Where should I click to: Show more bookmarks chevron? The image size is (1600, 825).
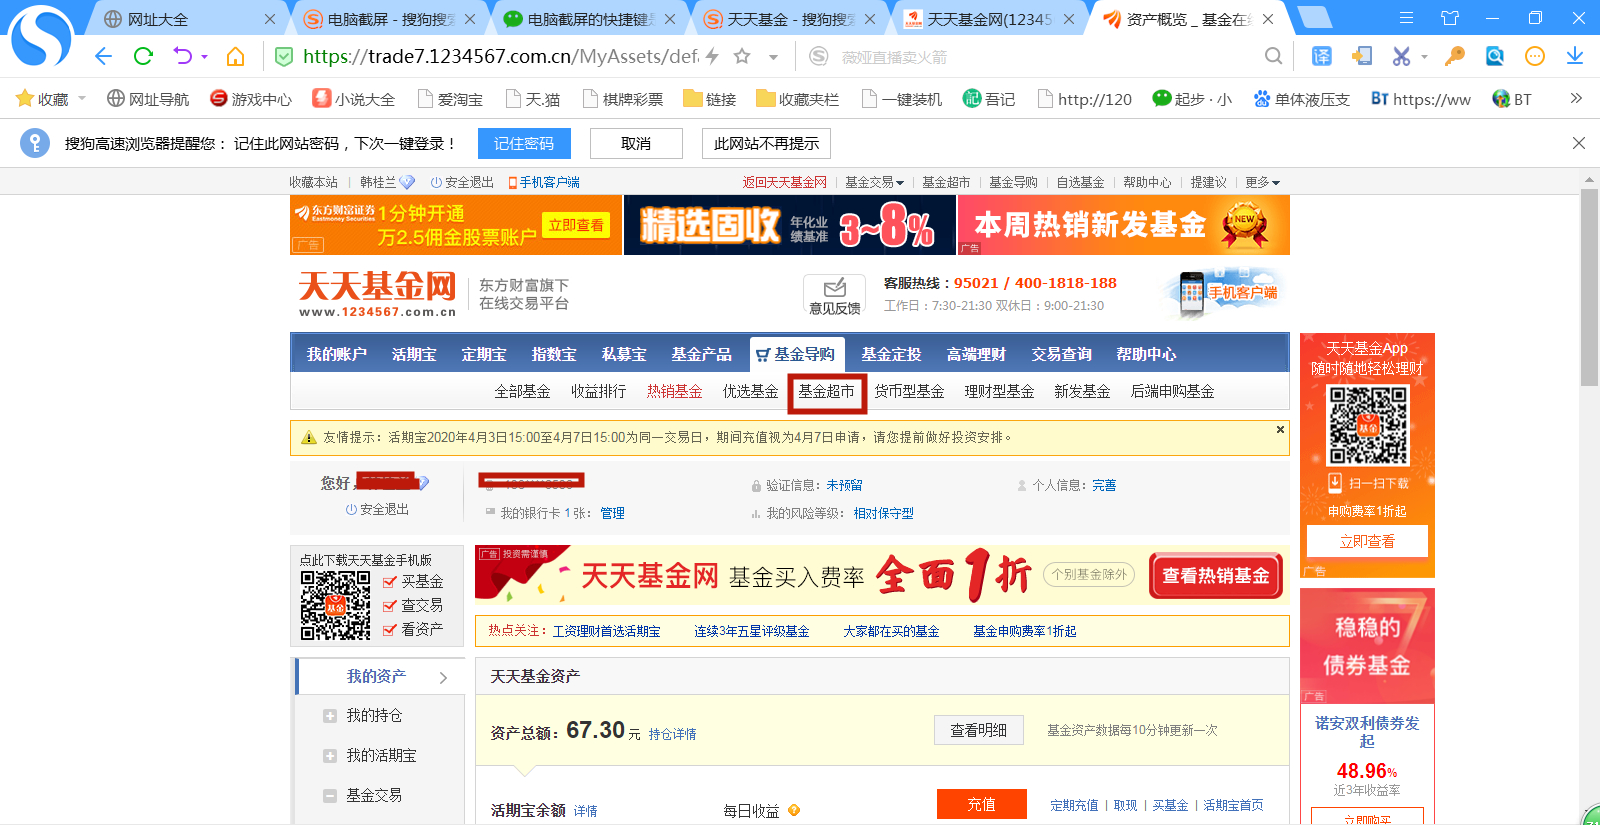coord(1576,98)
